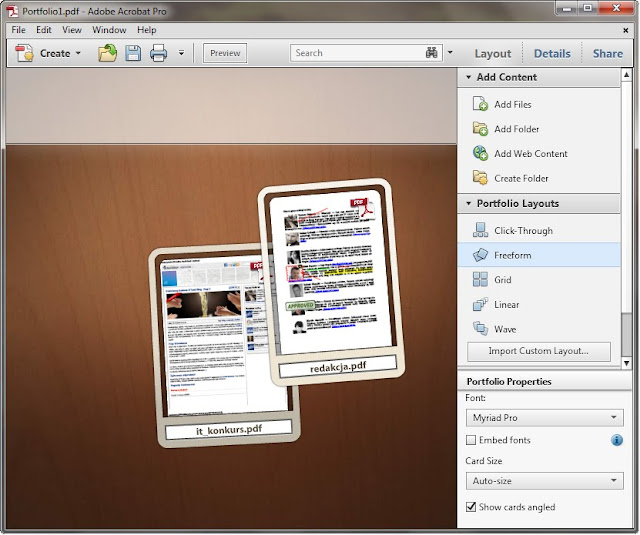This screenshot has width=640, height=535.
Task: Click the redakcja.pdf file name label
Action: 338,366
